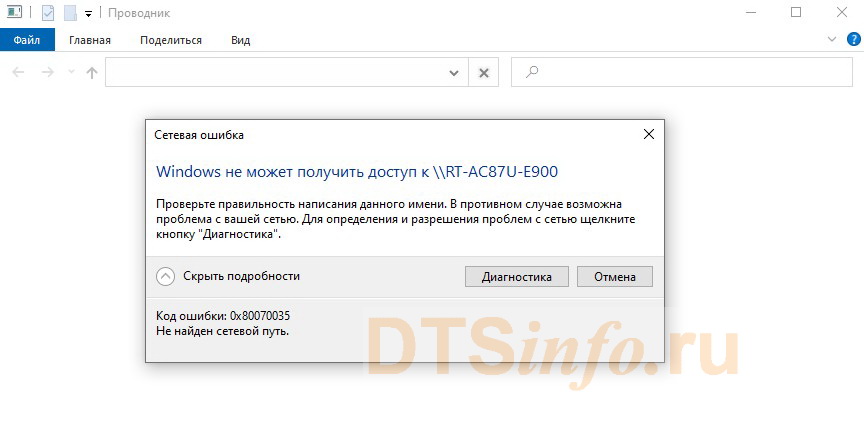Click the error code 0x80070035 text
Screen dimensions: 864x434
click(260, 316)
